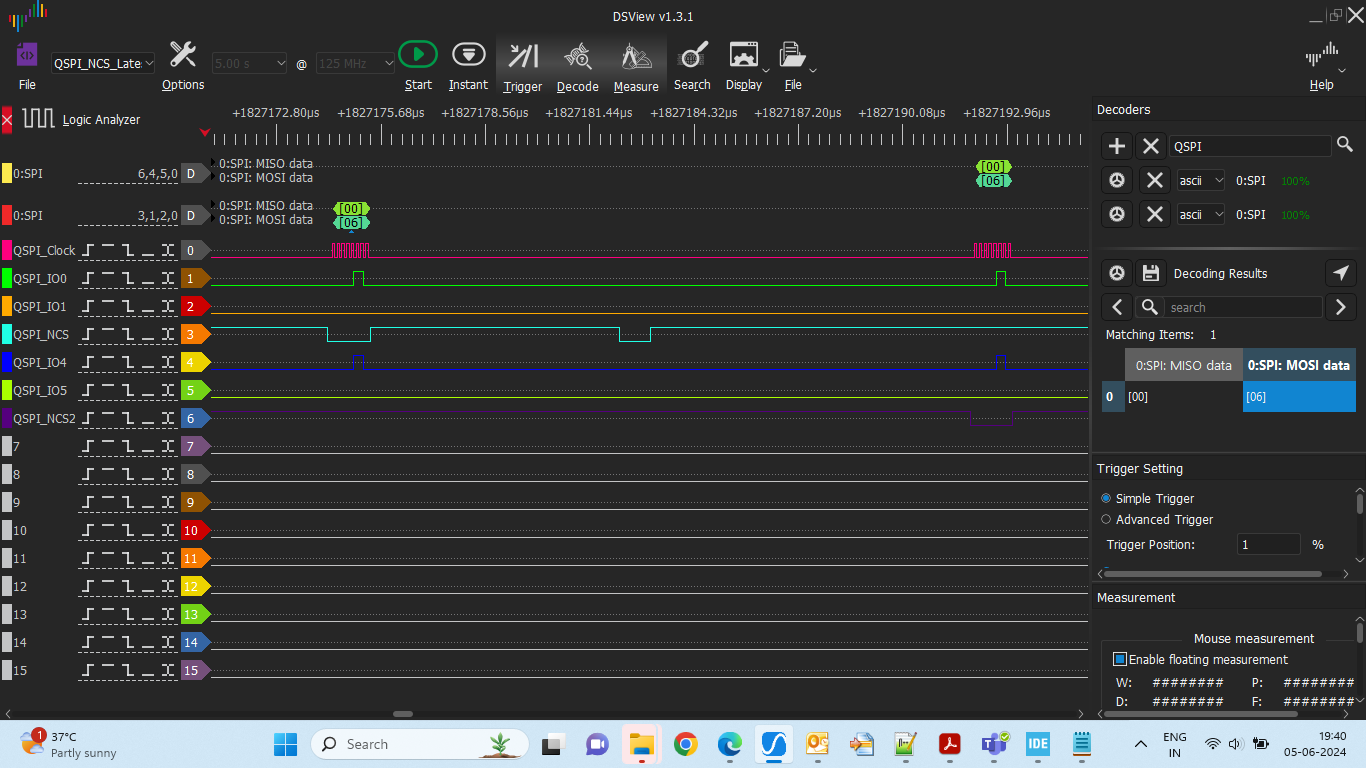Select the Simple Trigger radio button

click(1106, 498)
